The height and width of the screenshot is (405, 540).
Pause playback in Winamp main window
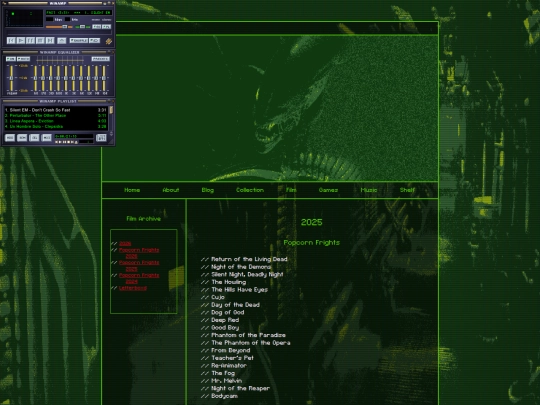pyautogui.click(x=30, y=41)
